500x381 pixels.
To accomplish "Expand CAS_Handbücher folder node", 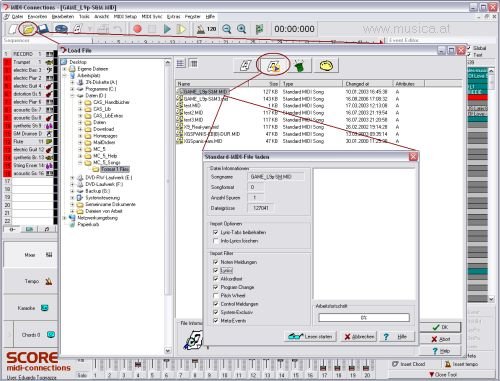I will [x=80, y=102].
